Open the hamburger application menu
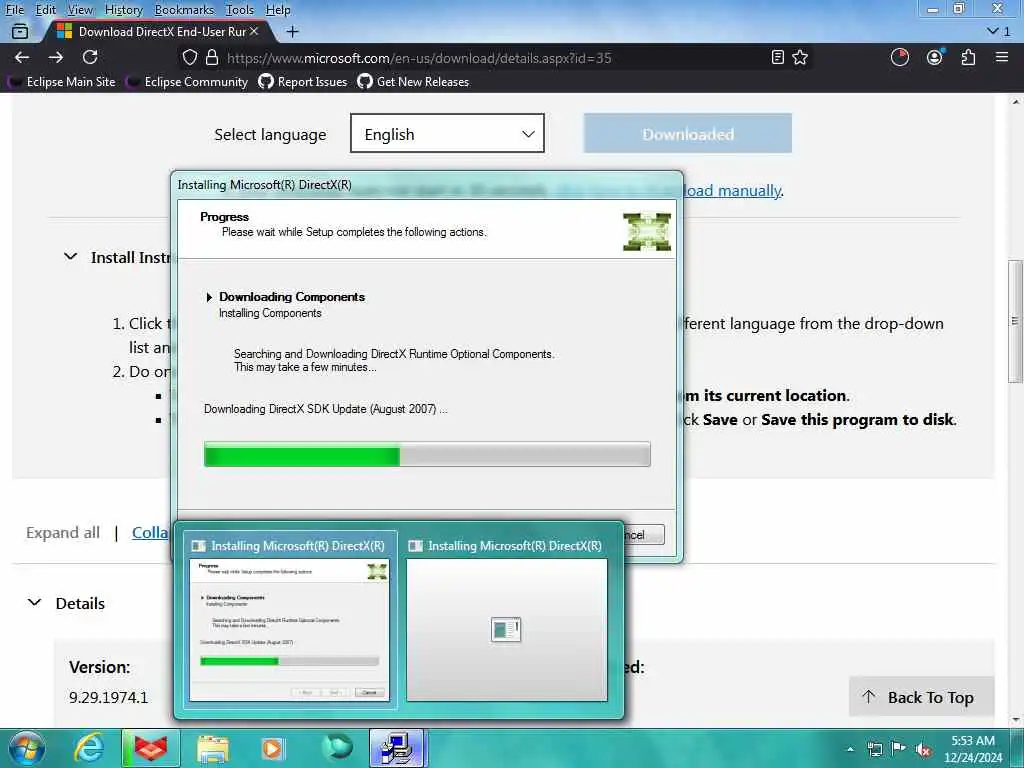The image size is (1024, 768). pyautogui.click(x=1002, y=57)
